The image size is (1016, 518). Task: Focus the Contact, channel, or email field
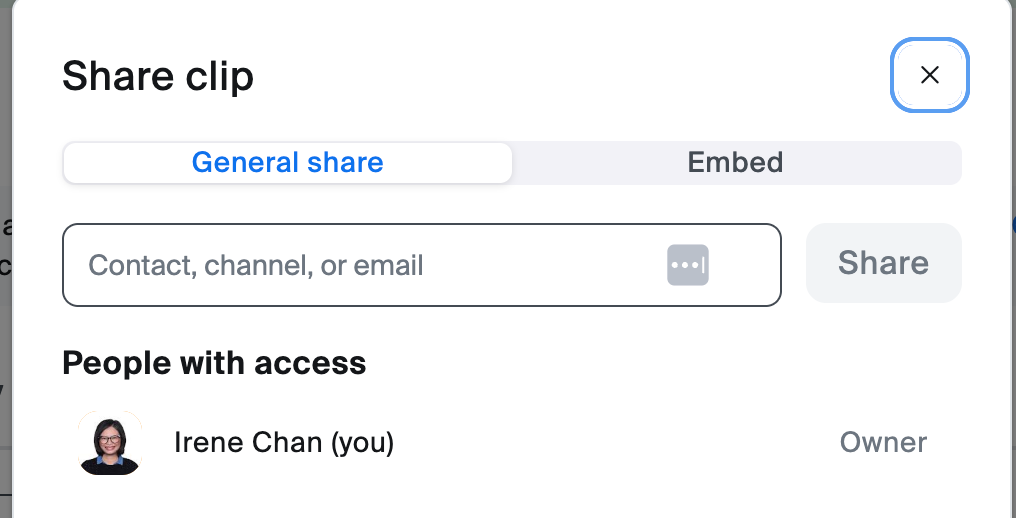(360, 265)
